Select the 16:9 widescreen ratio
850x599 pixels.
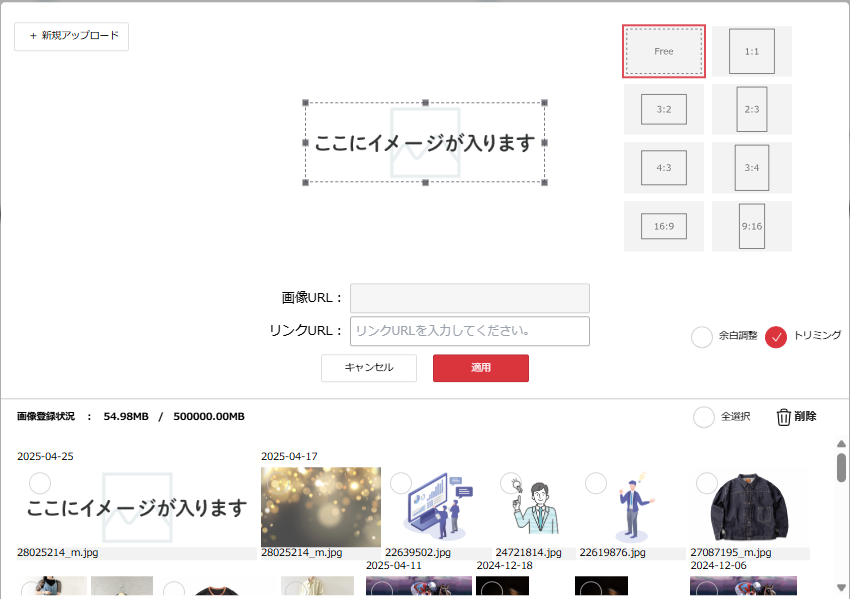(664, 226)
